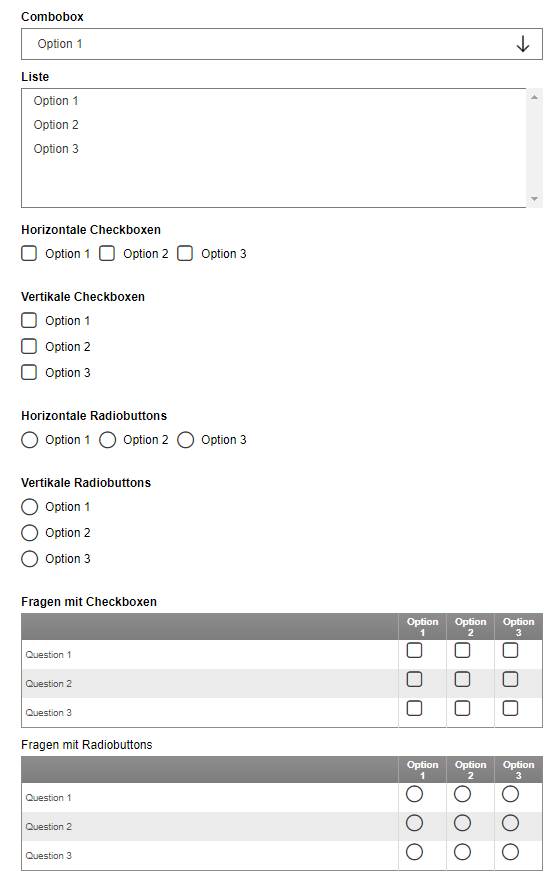This screenshot has height=881, width=557.
Task: Check Option 3 under Horizontale Checkboxen
Action: pos(185,253)
